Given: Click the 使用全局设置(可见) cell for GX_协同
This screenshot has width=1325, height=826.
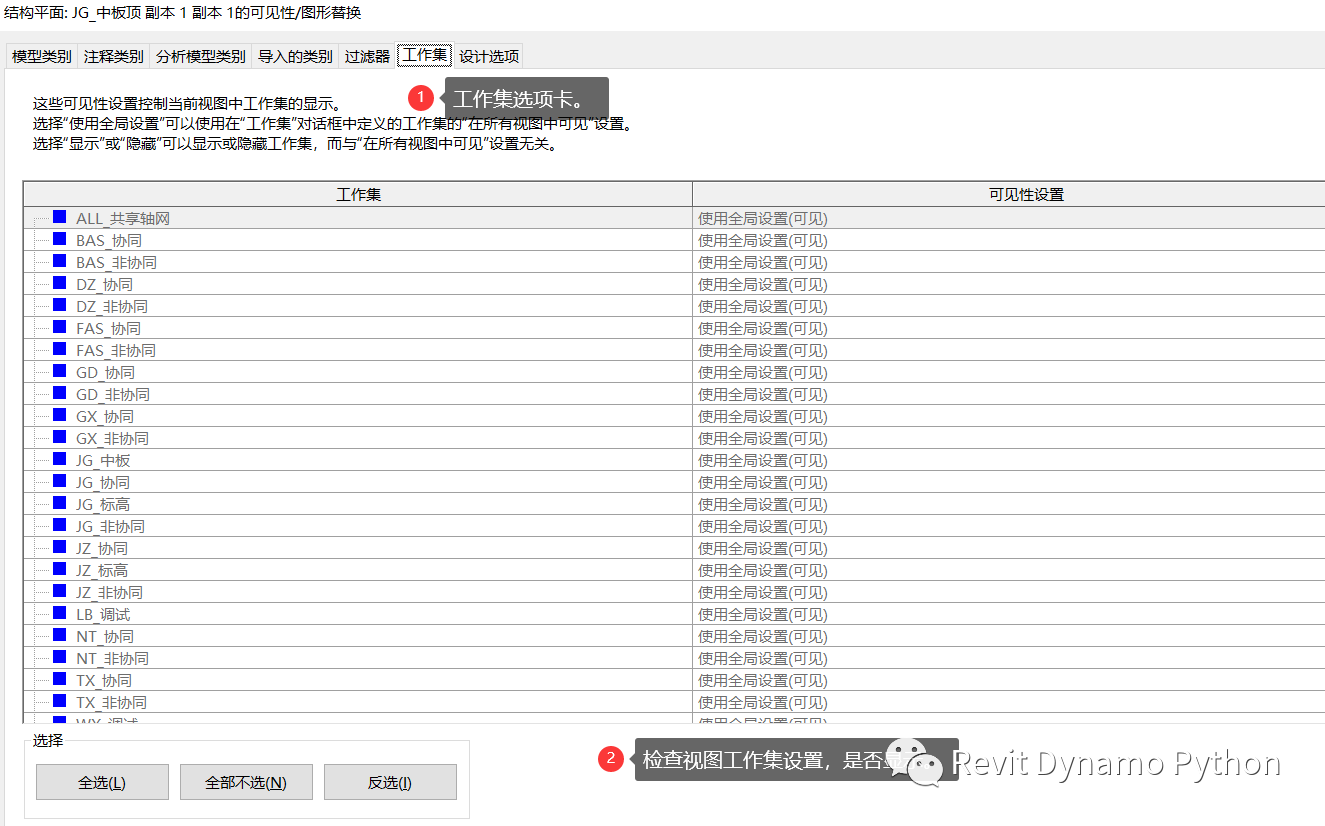Looking at the screenshot, I should click(1009, 416).
